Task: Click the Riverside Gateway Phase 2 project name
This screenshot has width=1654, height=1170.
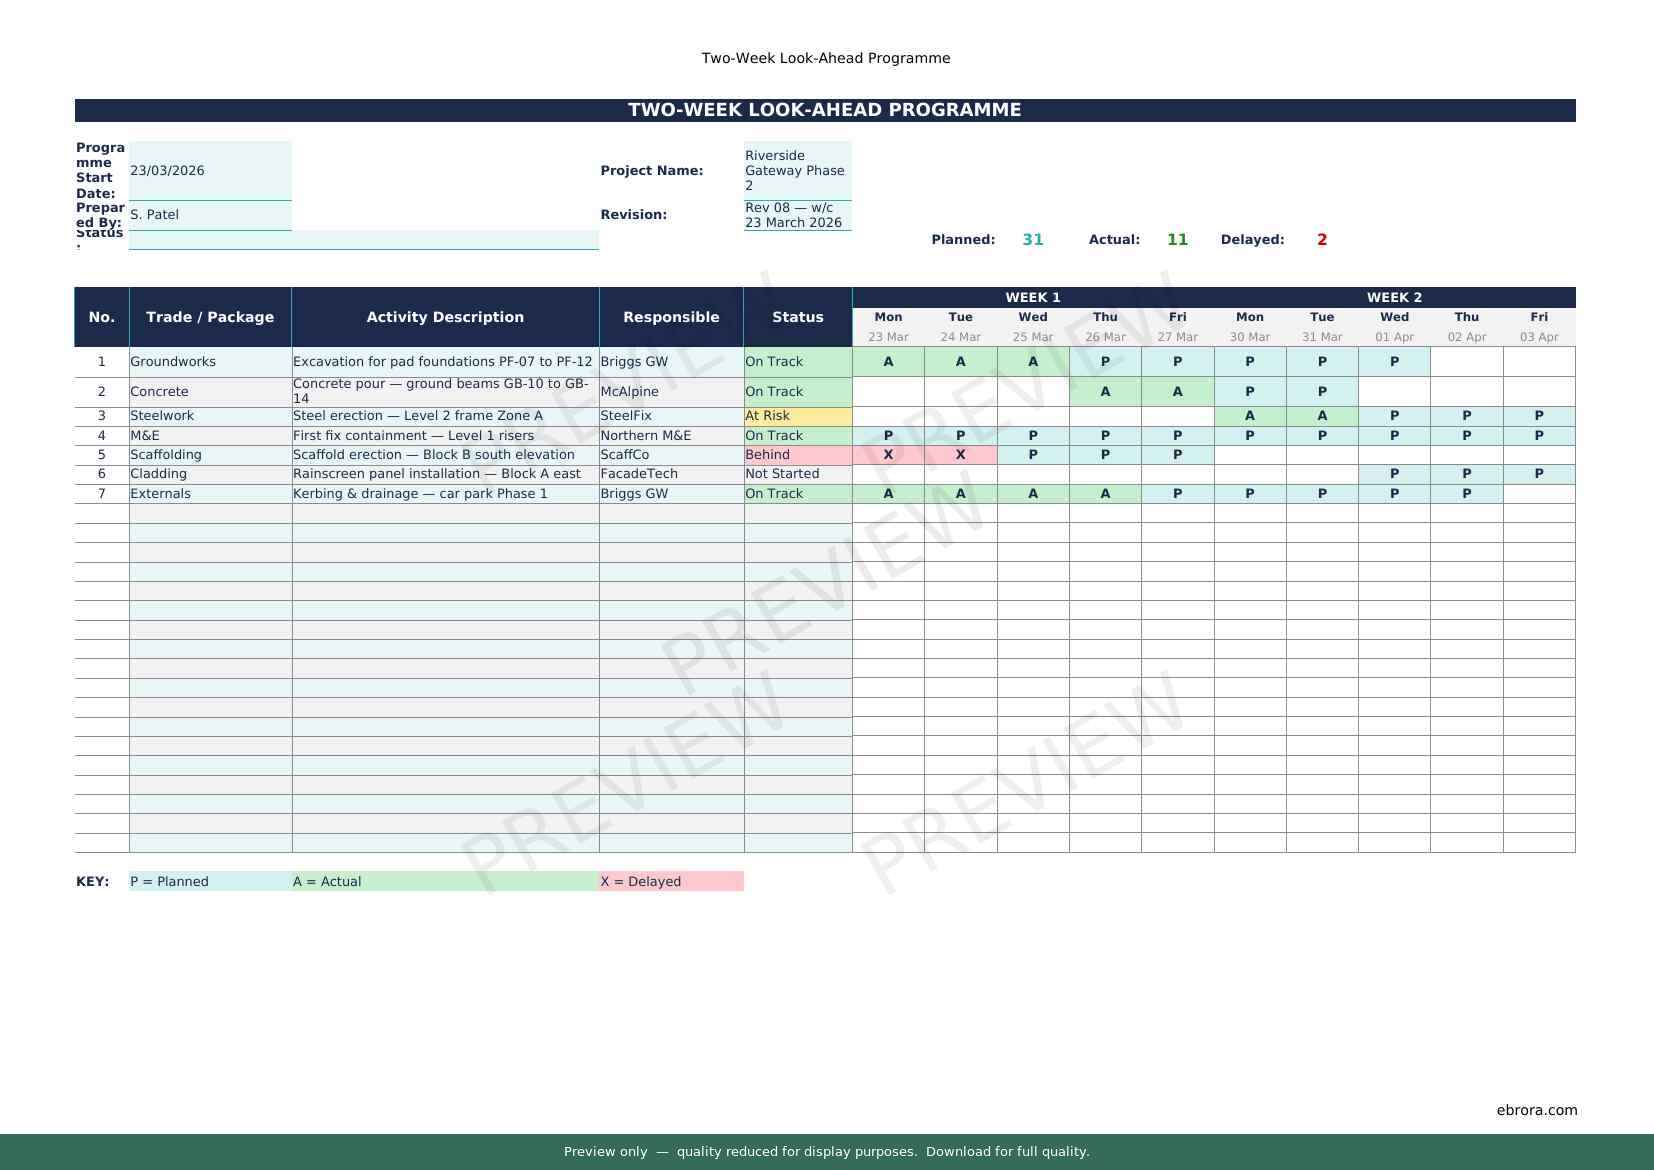Action: (797, 171)
